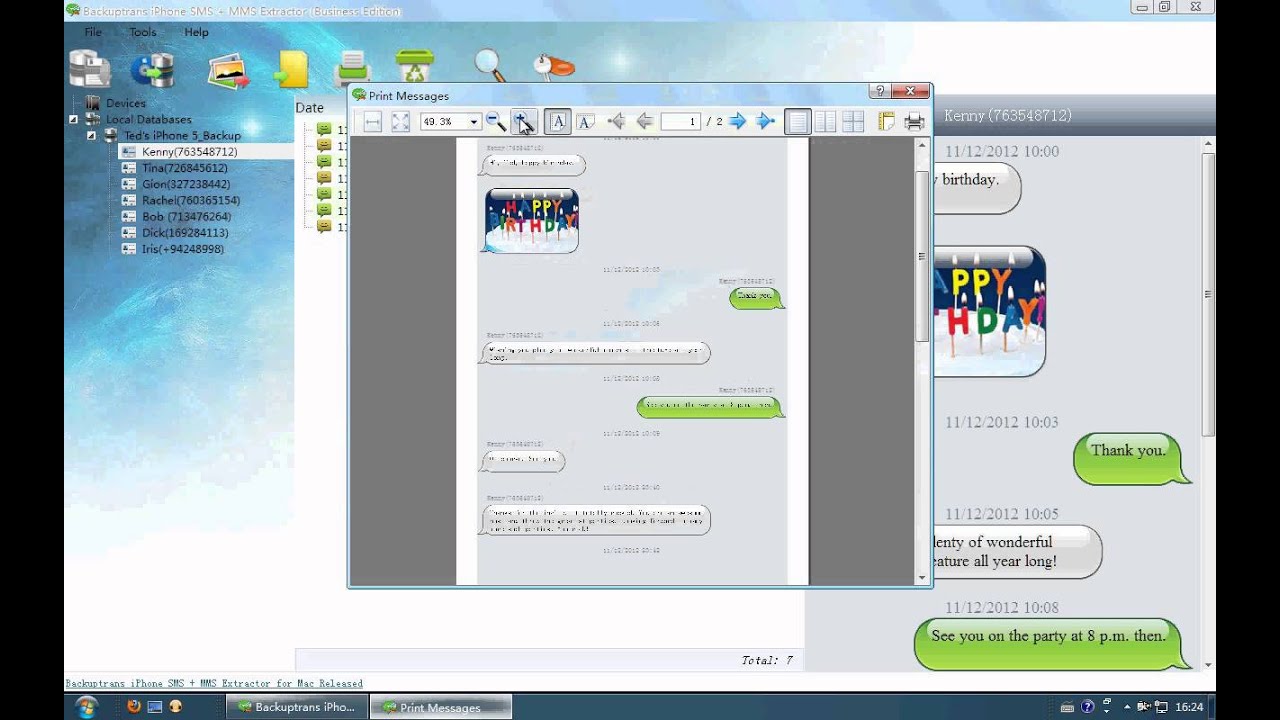Click the Date column header

pos(310,107)
